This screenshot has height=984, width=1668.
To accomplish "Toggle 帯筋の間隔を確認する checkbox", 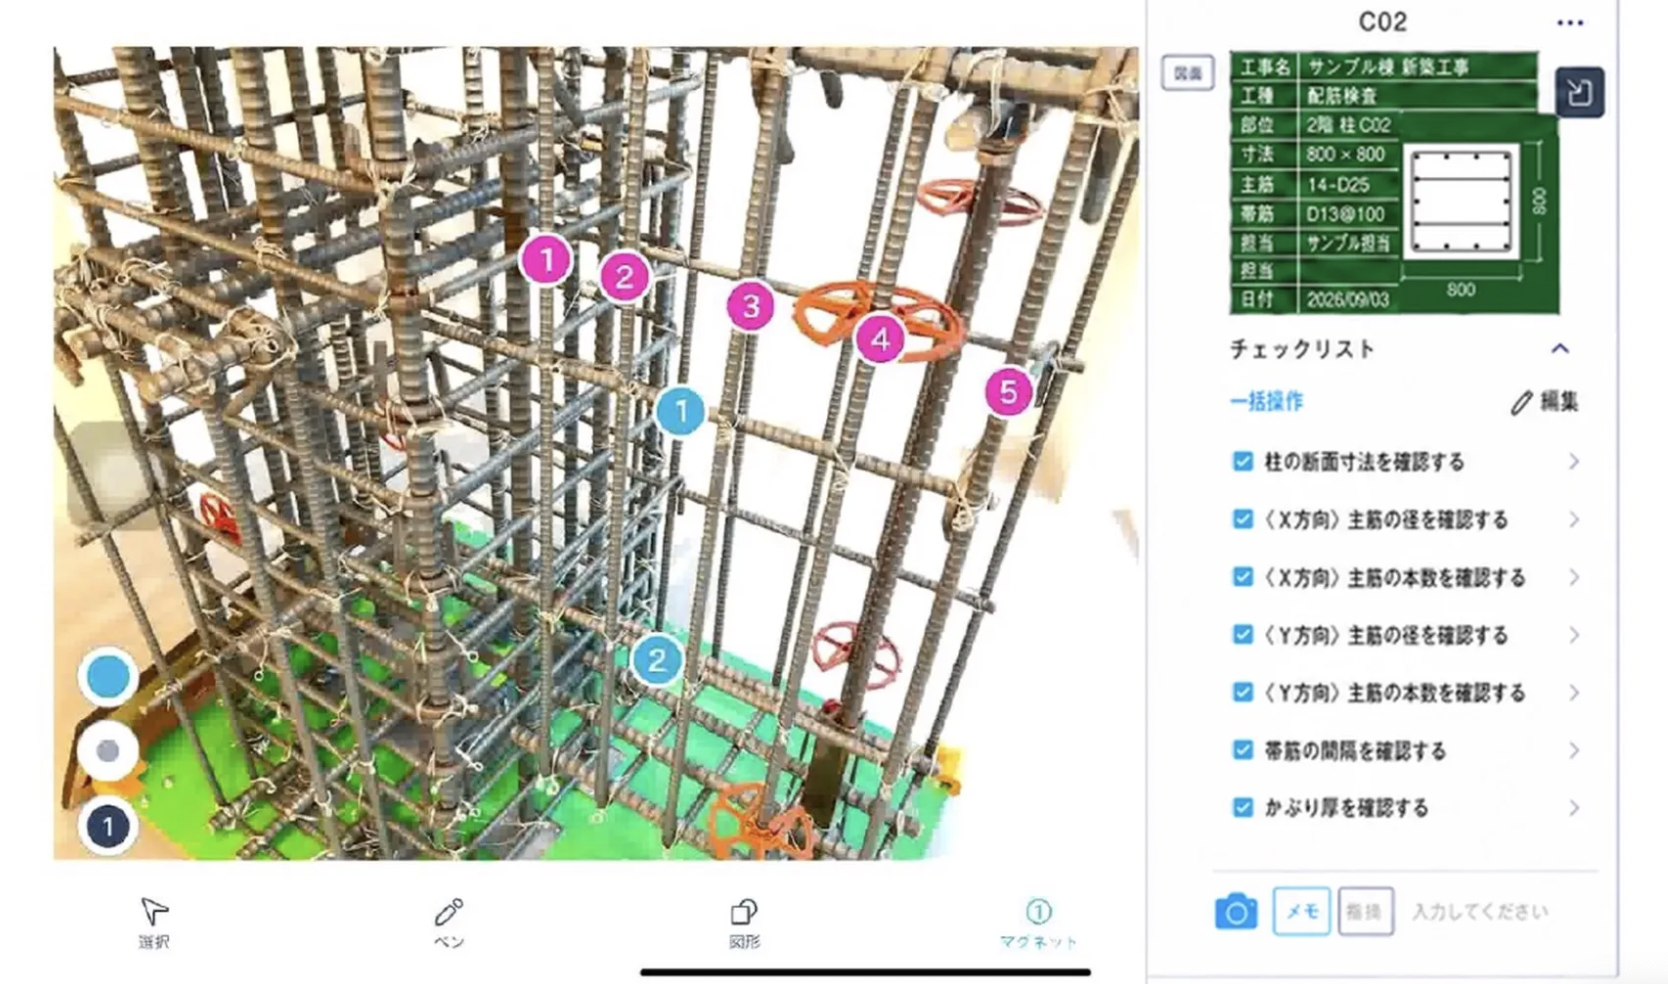I will click(1242, 750).
